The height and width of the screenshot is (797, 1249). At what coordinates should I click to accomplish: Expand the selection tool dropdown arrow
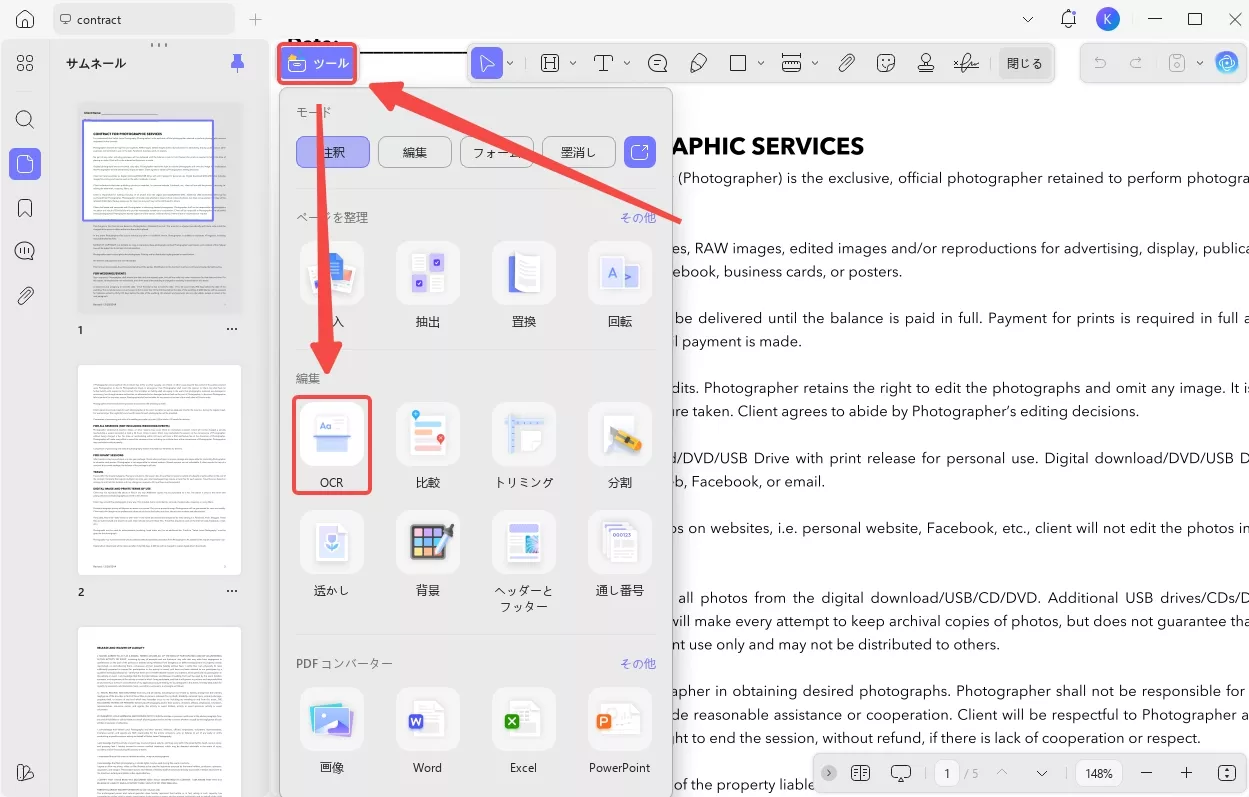[x=510, y=63]
